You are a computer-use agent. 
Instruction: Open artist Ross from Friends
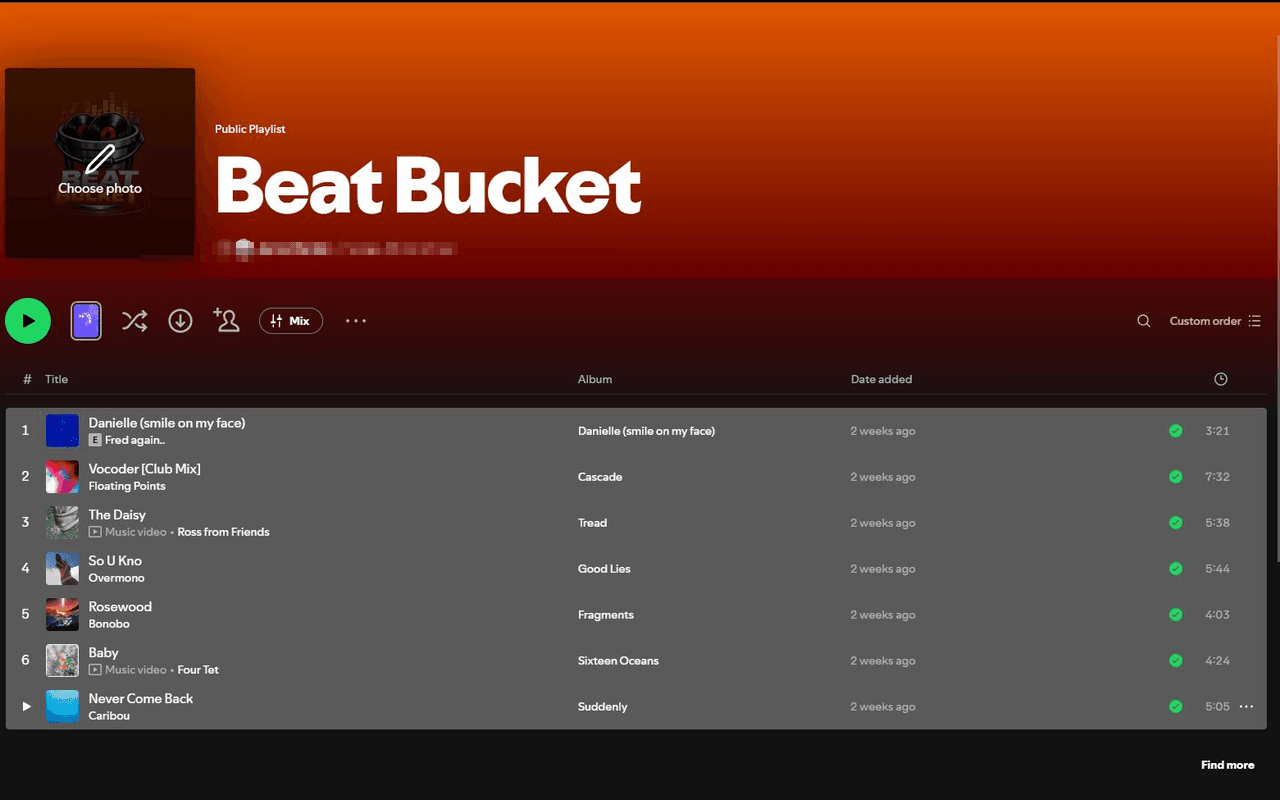223,532
